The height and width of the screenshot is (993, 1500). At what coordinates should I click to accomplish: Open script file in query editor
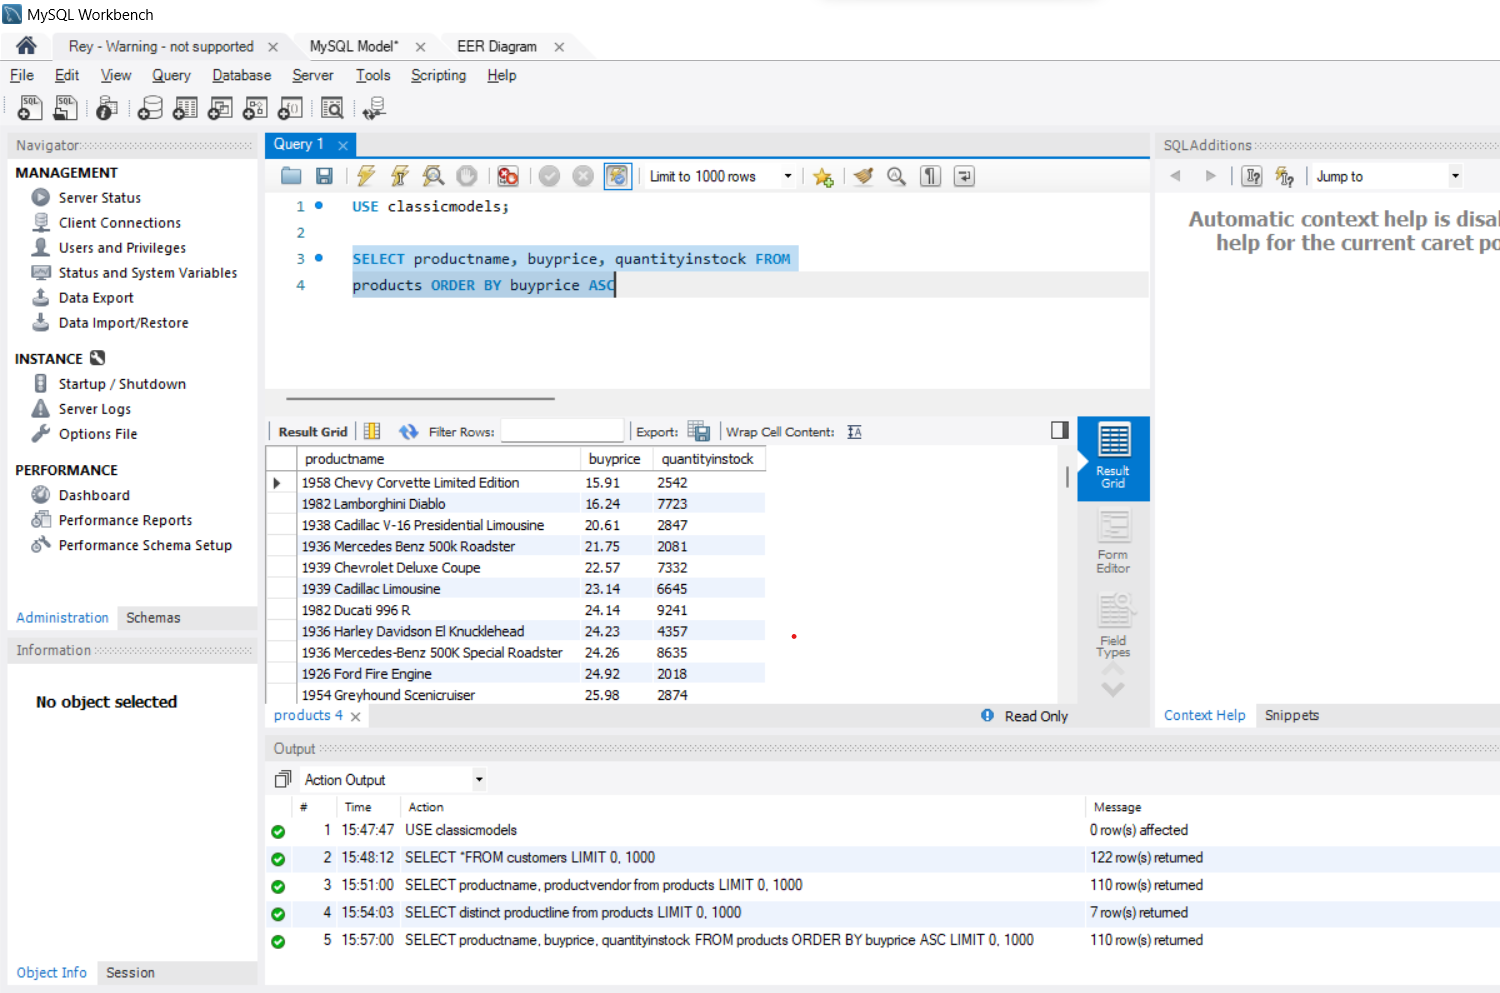[291, 176]
